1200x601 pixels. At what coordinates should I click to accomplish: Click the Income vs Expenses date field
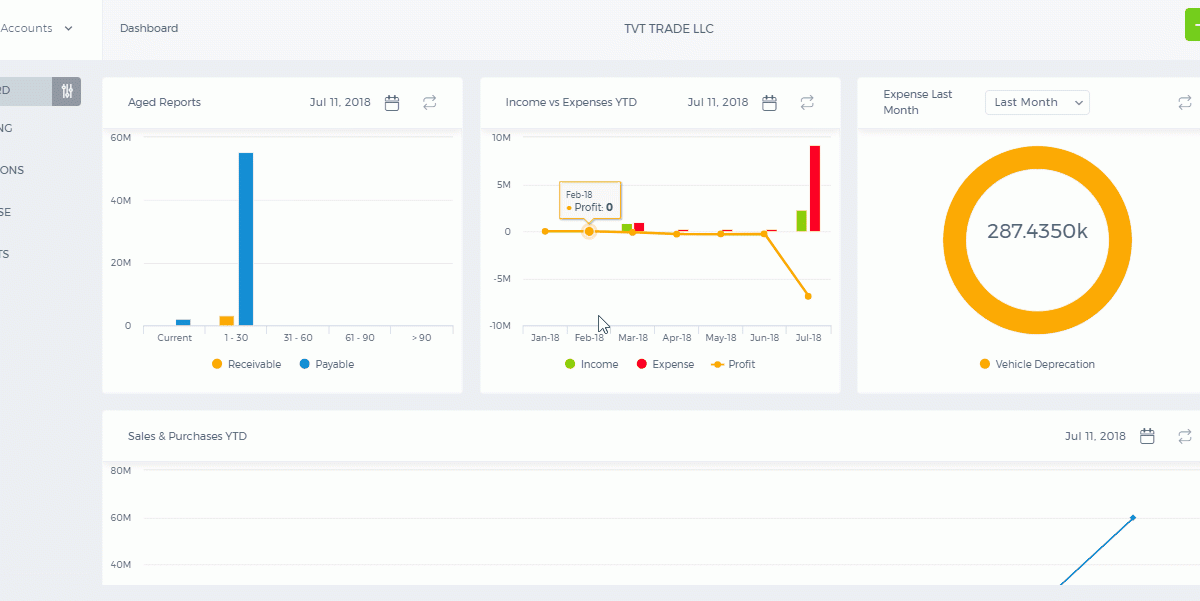pyautogui.click(x=718, y=102)
